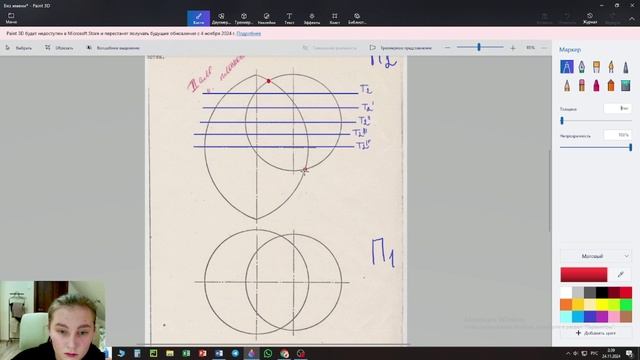Click the Select tool button
The width and height of the screenshot is (640, 360).
(19, 48)
